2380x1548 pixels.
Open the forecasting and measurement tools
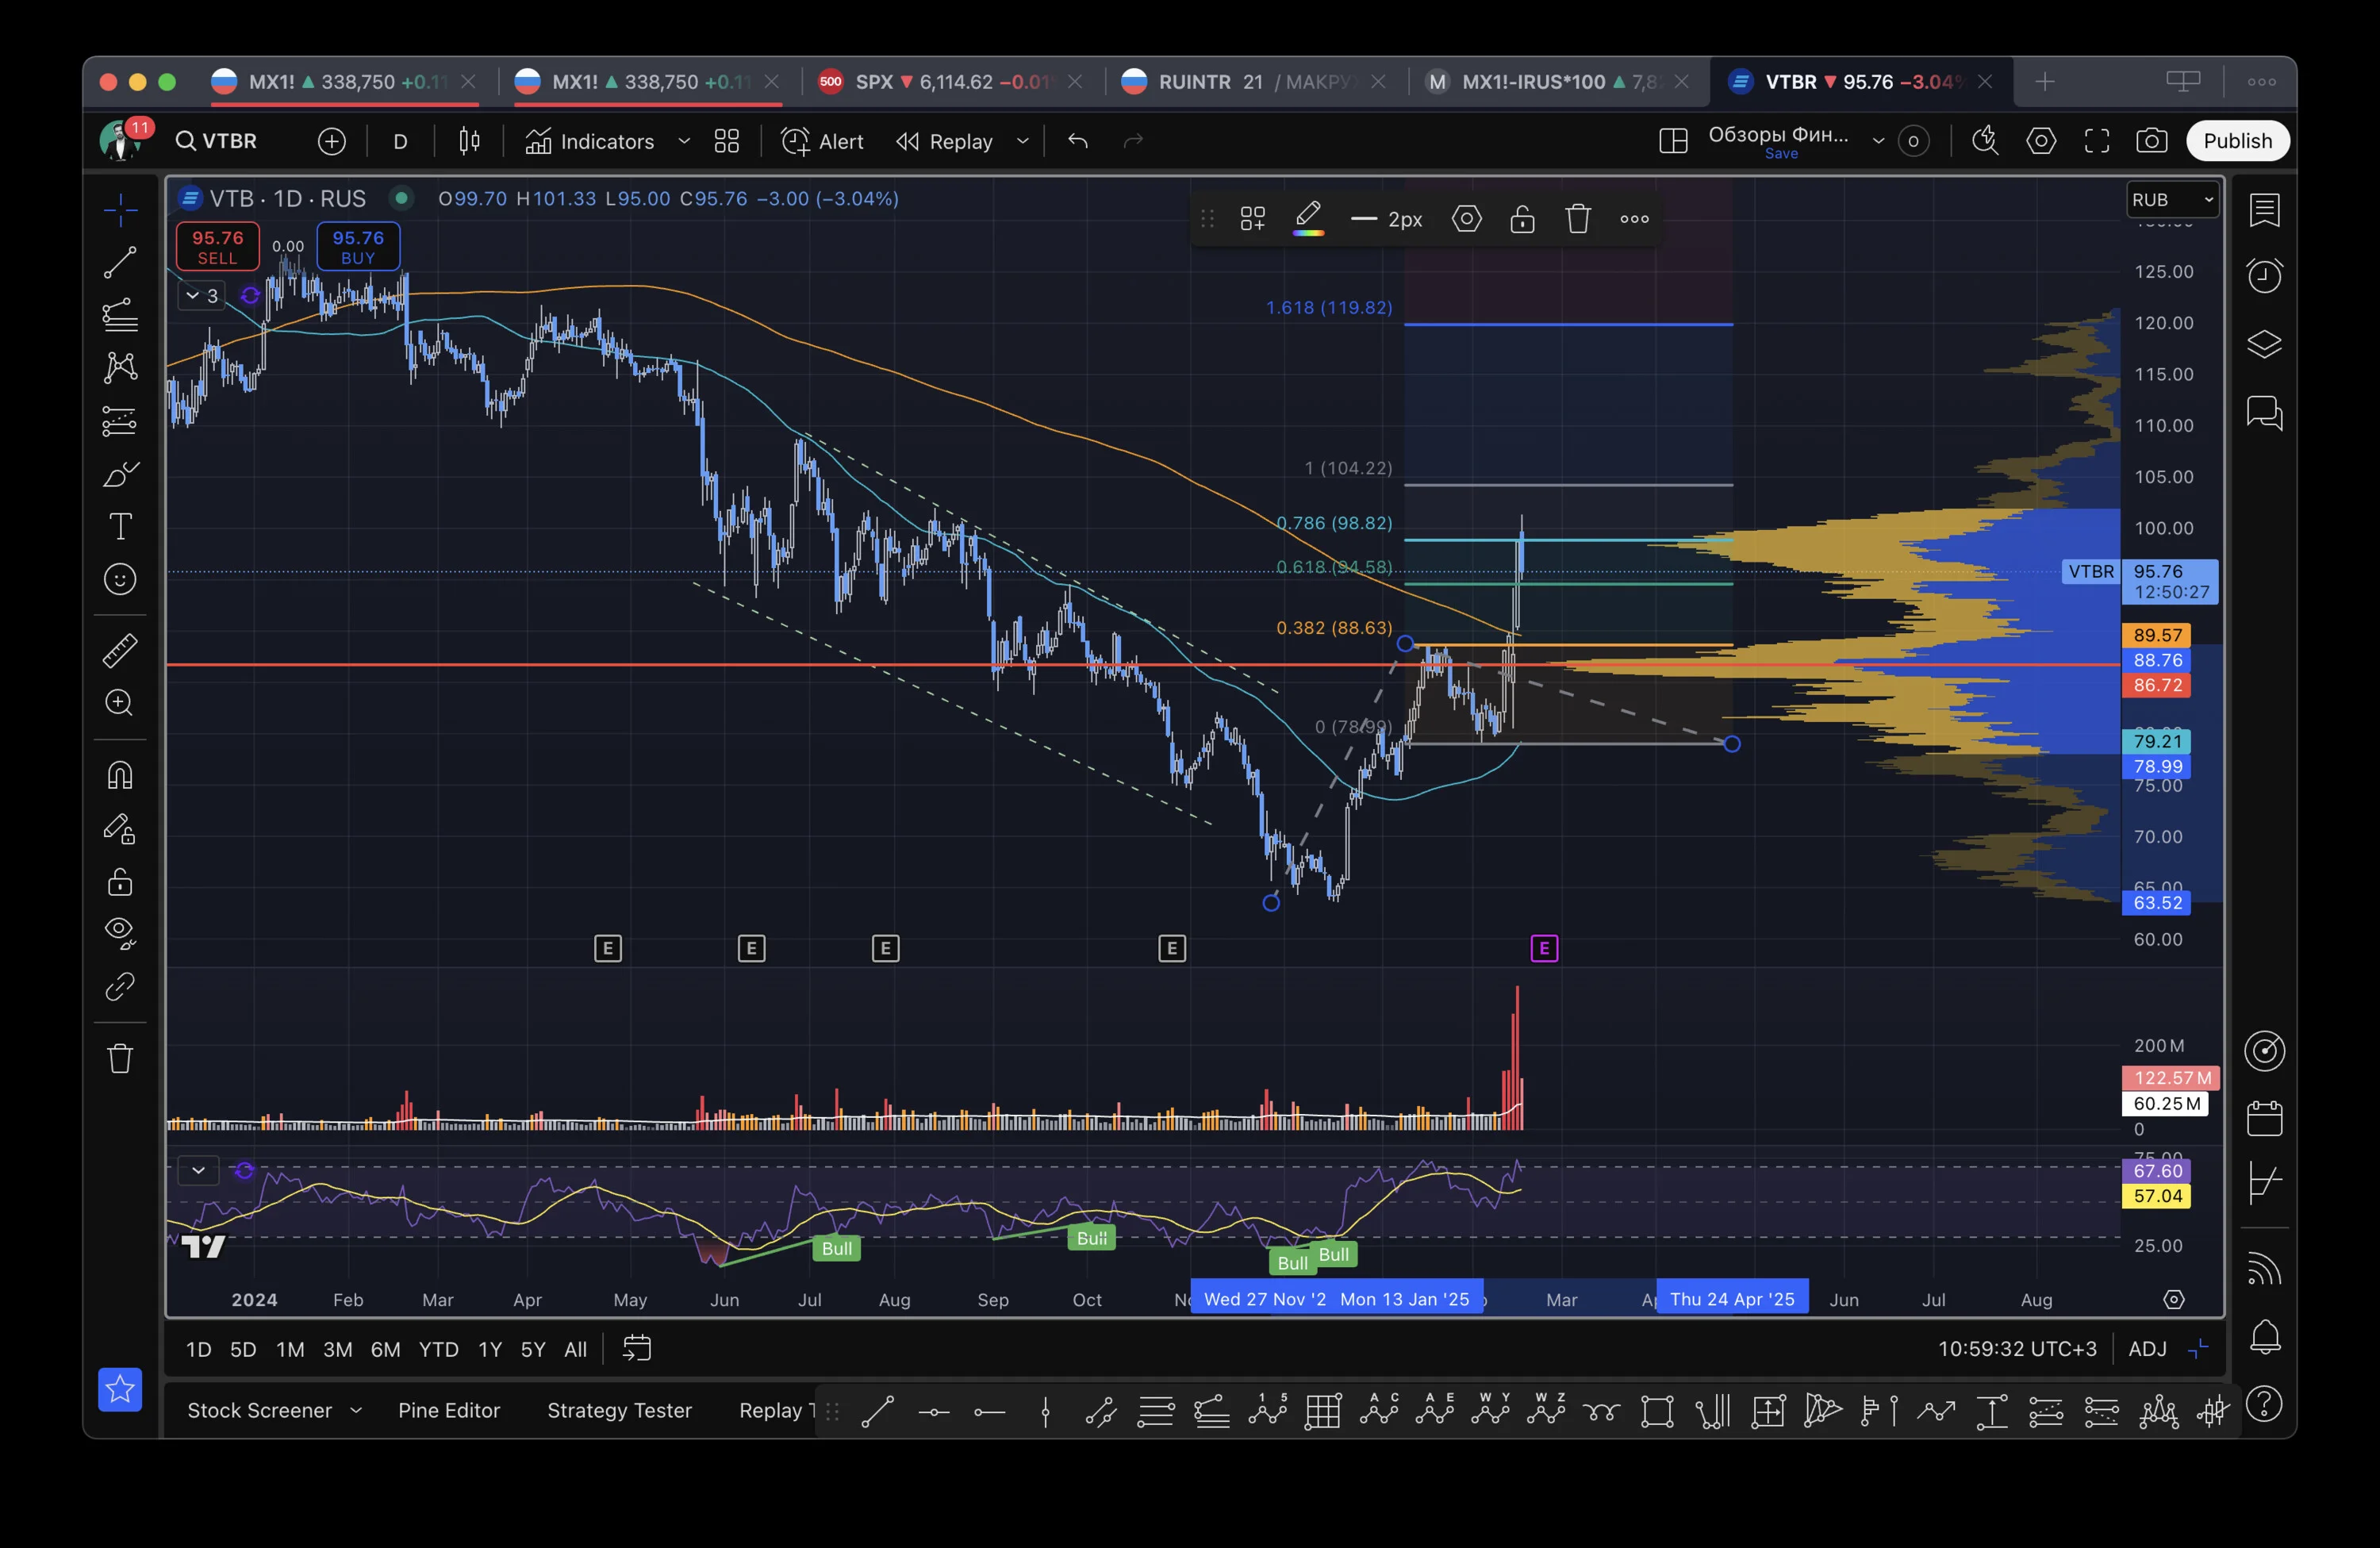(x=120, y=421)
